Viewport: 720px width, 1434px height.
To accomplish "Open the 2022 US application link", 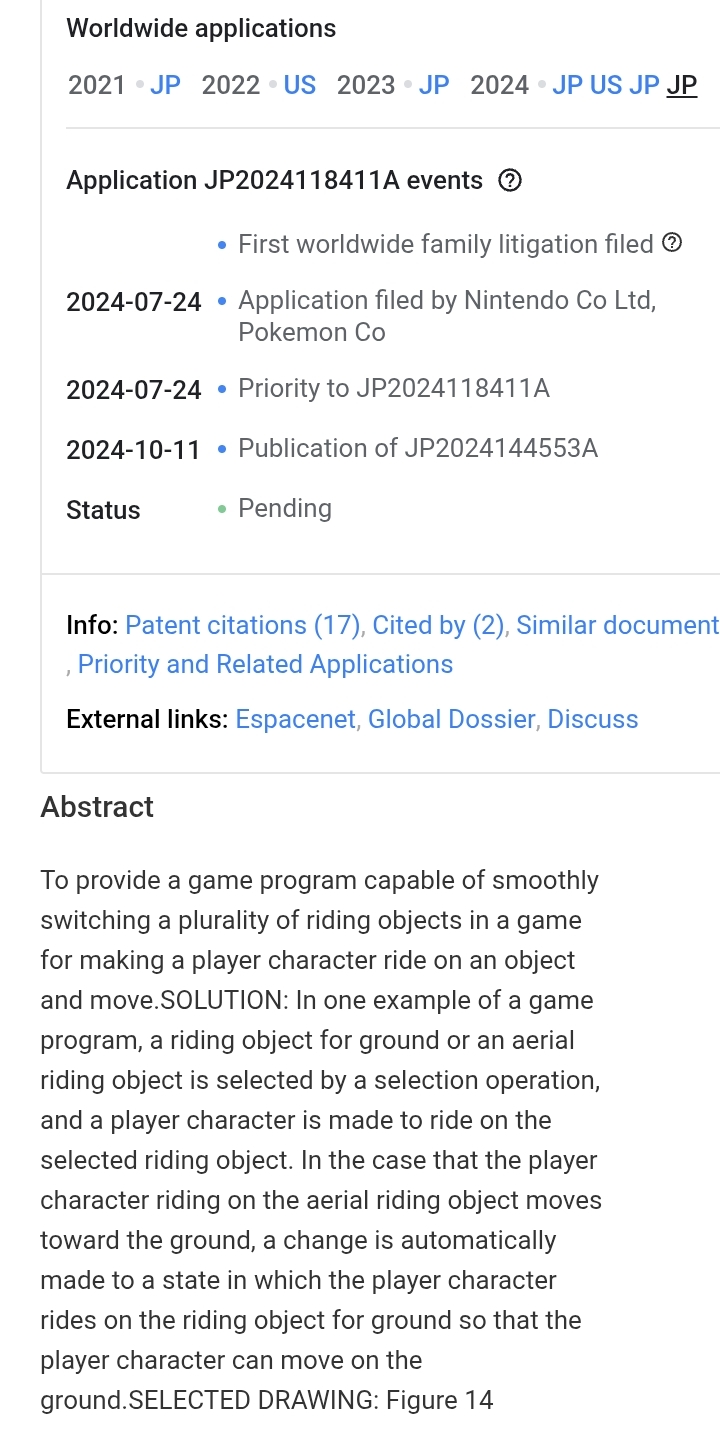I will tap(300, 85).
